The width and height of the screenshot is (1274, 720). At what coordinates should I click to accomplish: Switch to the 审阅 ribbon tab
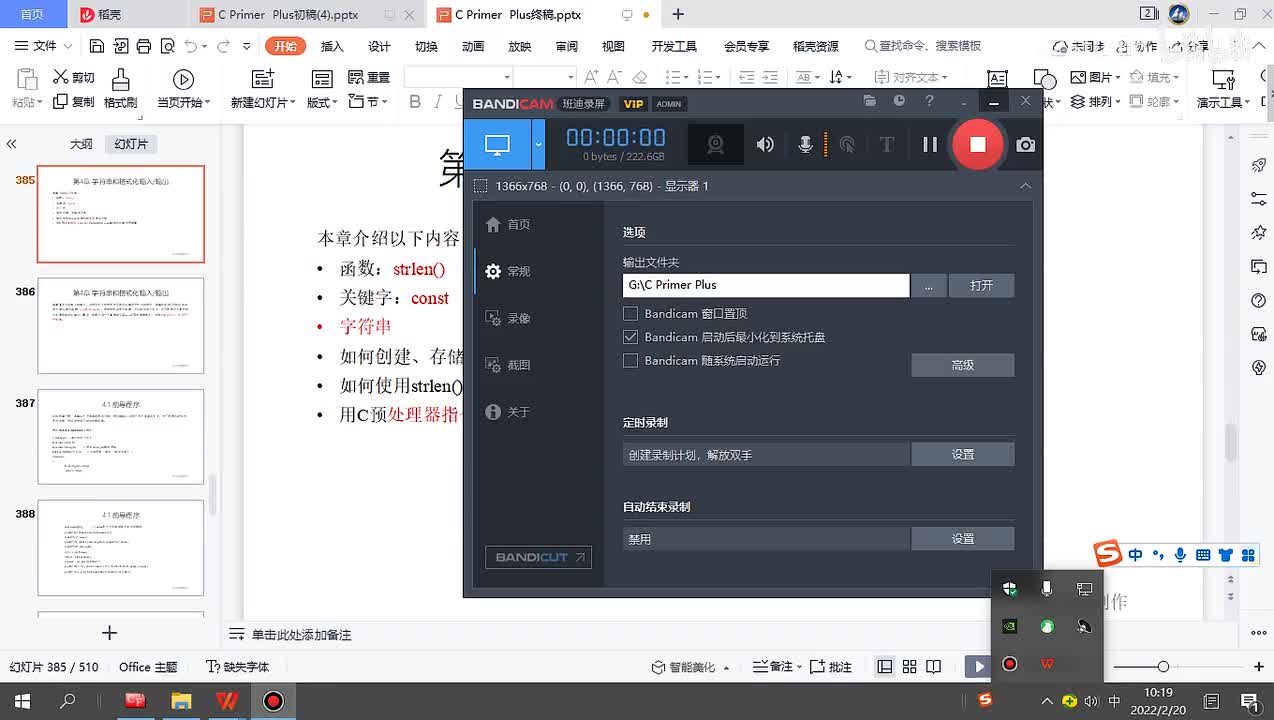coord(567,46)
